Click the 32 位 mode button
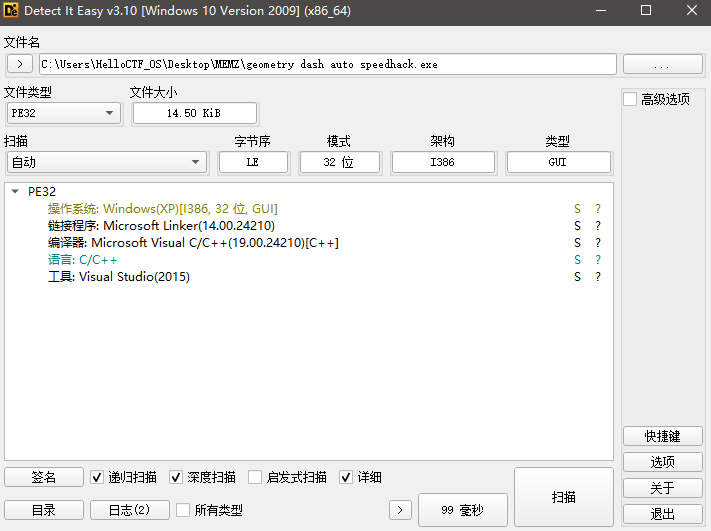This screenshot has width=711, height=531. 340,162
